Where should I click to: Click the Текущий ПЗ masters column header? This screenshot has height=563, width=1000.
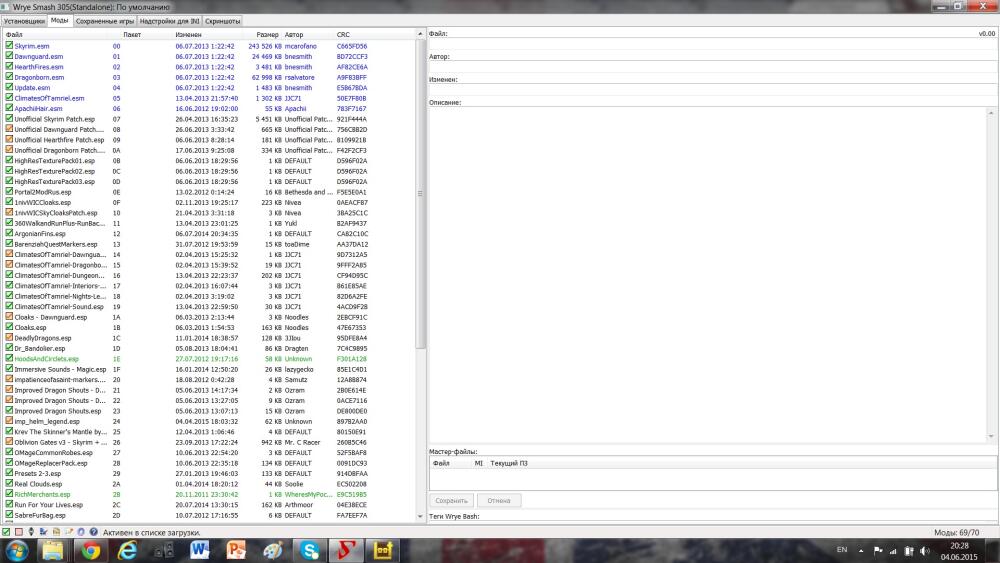pyautogui.click(x=509, y=463)
